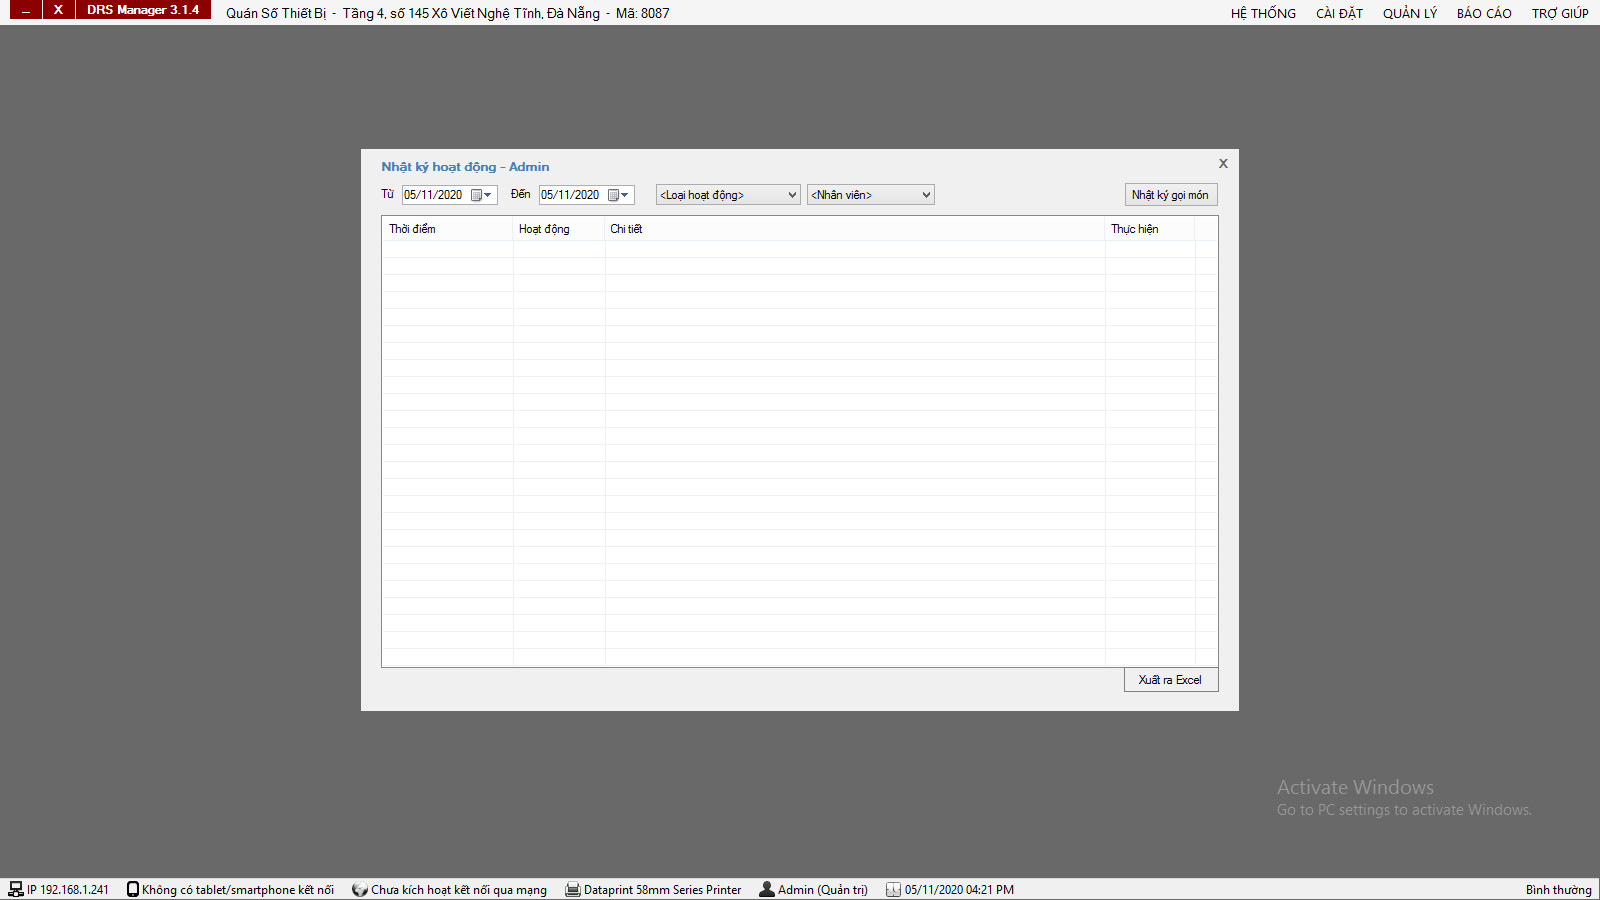Image resolution: width=1600 pixels, height=900 pixels.
Task: Sort by Chi tiết column header
Action: [855, 229]
